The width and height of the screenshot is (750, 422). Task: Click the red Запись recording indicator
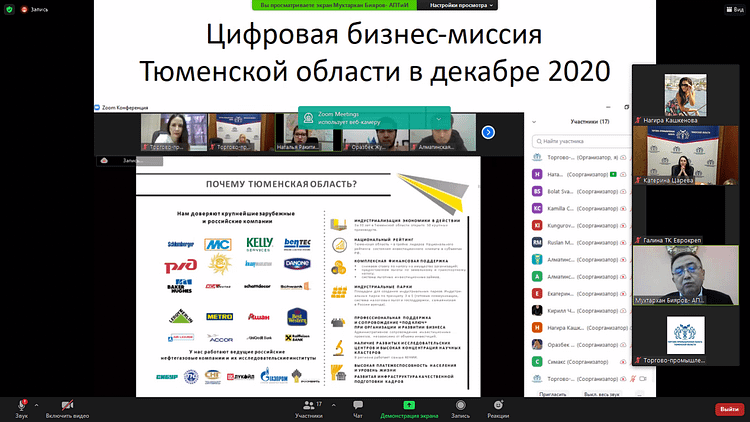coord(34,9)
